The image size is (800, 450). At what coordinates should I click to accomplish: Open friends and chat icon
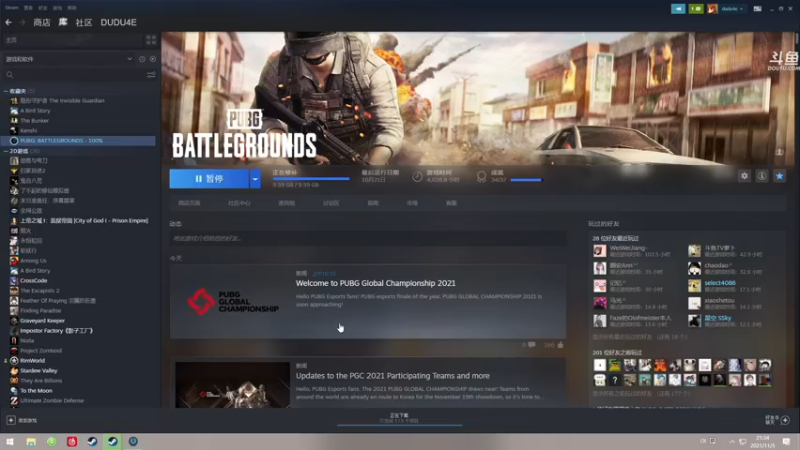785,420
